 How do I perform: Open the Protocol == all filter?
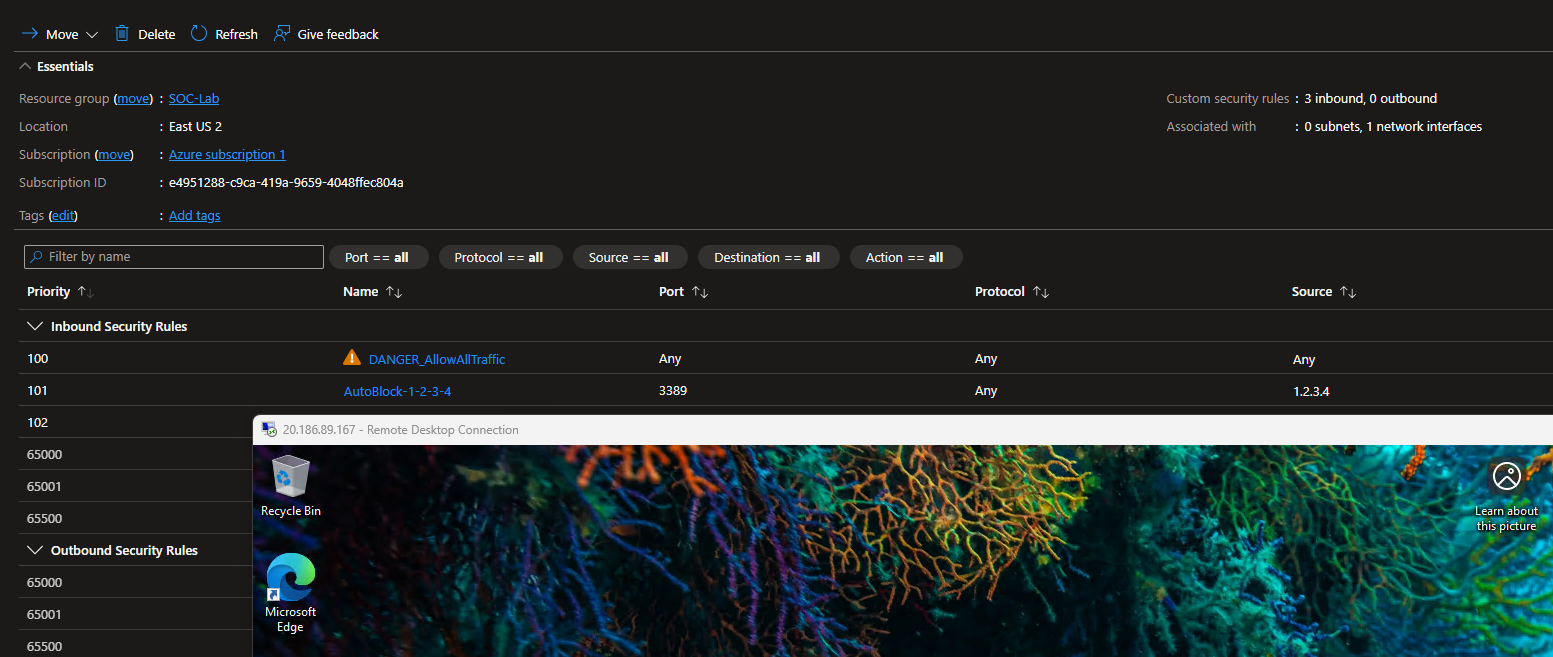coord(499,257)
